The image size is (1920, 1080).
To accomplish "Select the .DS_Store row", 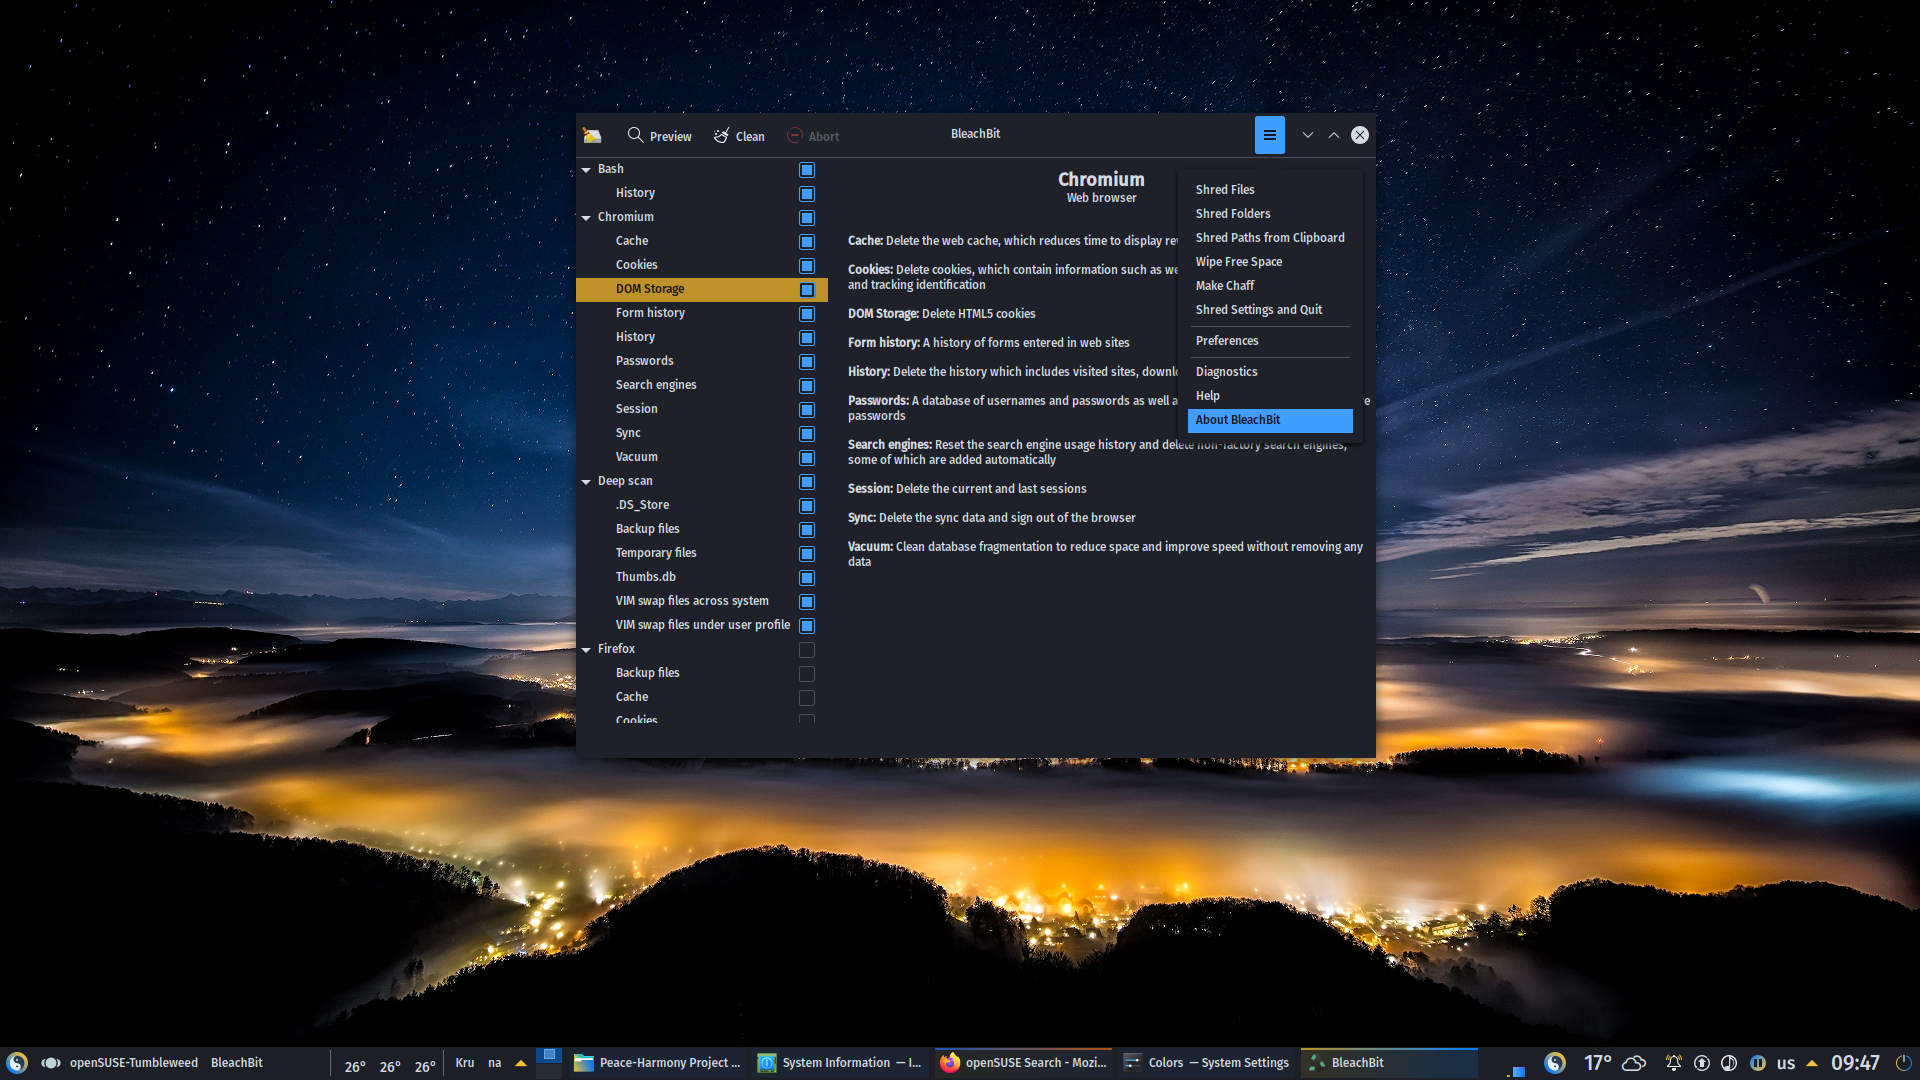I will 702,505.
